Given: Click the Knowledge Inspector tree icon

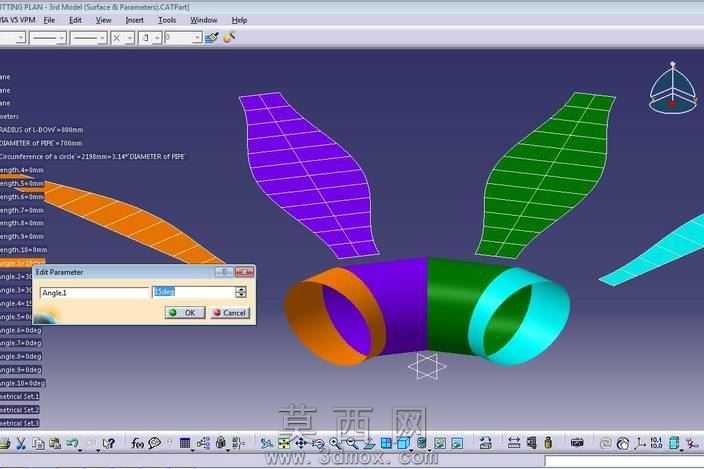Looking at the screenshot, I should (x=203, y=443).
